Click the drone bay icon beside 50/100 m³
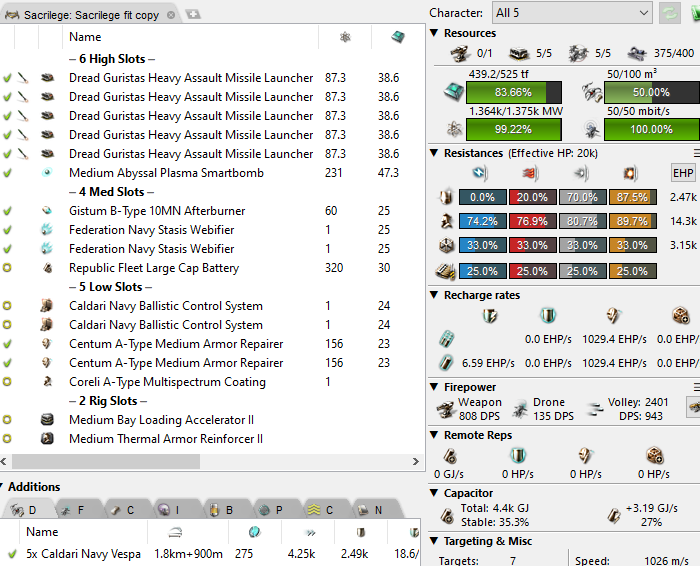This screenshot has height=566, width=700. (x=592, y=92)
